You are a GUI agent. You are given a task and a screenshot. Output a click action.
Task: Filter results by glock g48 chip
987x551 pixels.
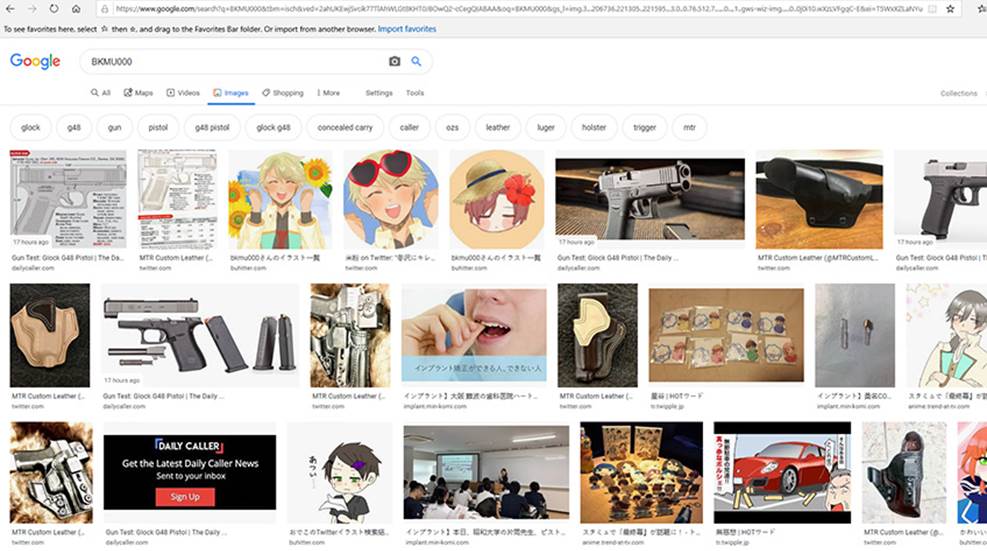coord(273,127)
